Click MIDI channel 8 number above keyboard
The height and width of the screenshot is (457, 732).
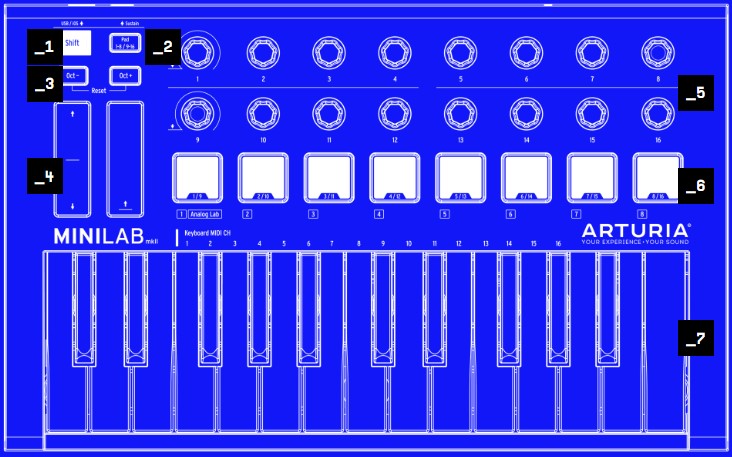click(359, 244)
